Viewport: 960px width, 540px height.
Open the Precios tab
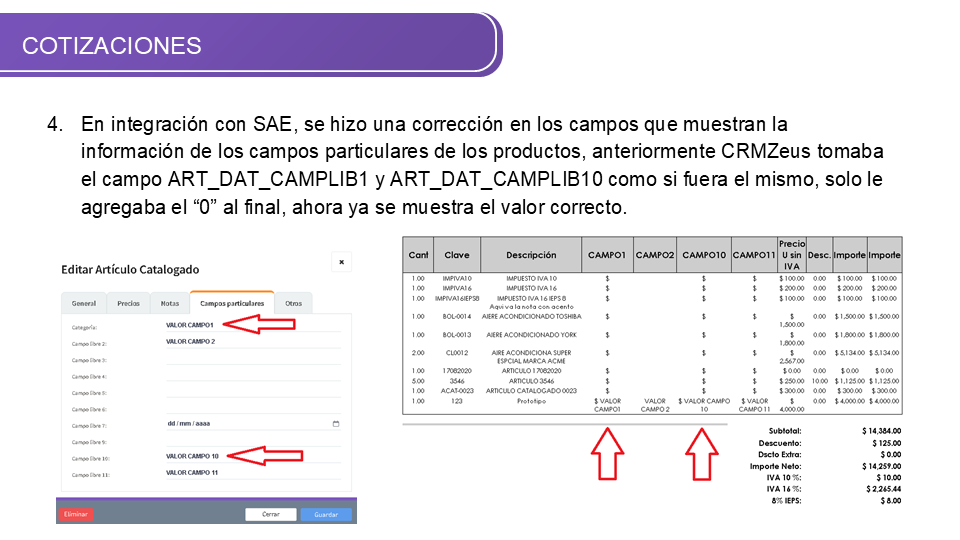tap(129, 303)
